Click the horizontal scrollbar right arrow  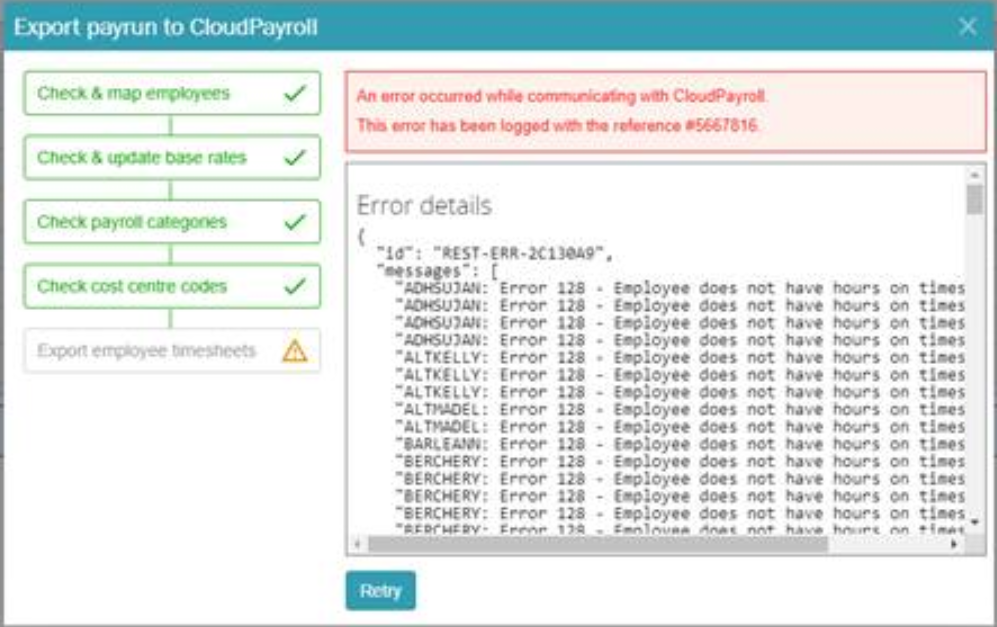pyautogui.click(x=954, y=544)
